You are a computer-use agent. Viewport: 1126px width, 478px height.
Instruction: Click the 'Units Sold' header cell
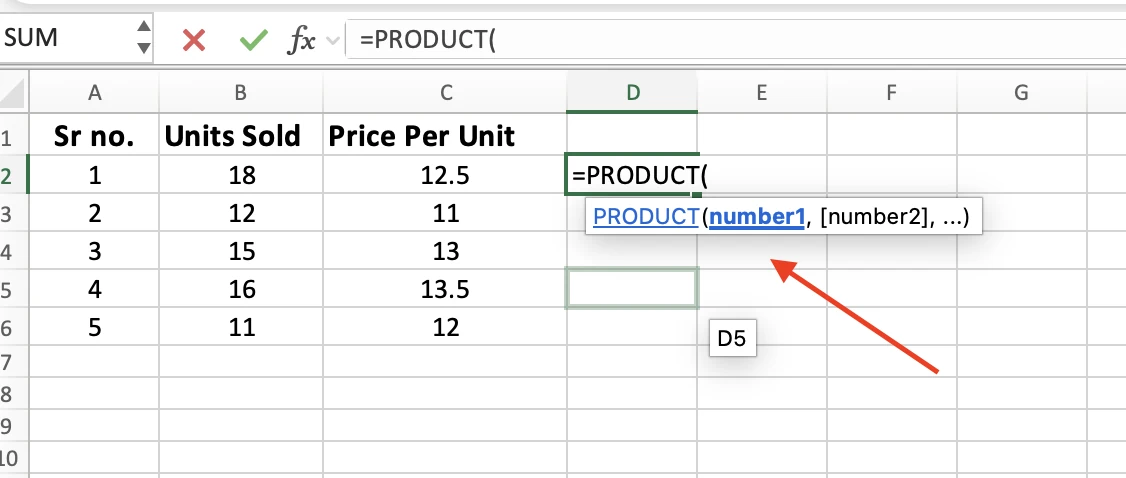coord(241,136)
